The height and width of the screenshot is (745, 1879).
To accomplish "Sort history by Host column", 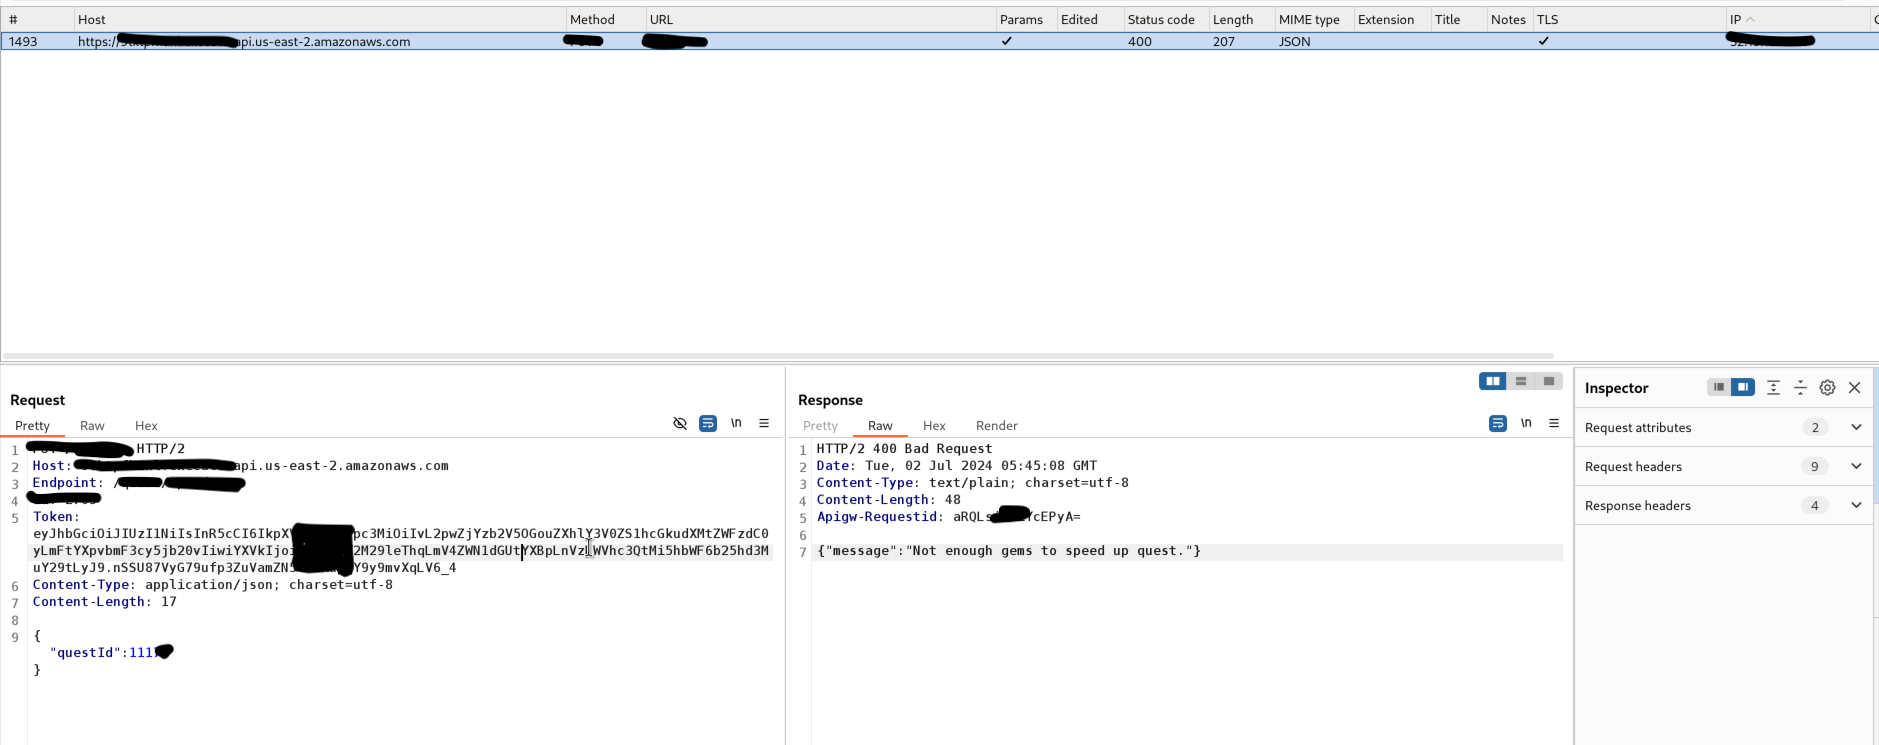I will pyautogui.click(x=320, y=19).
